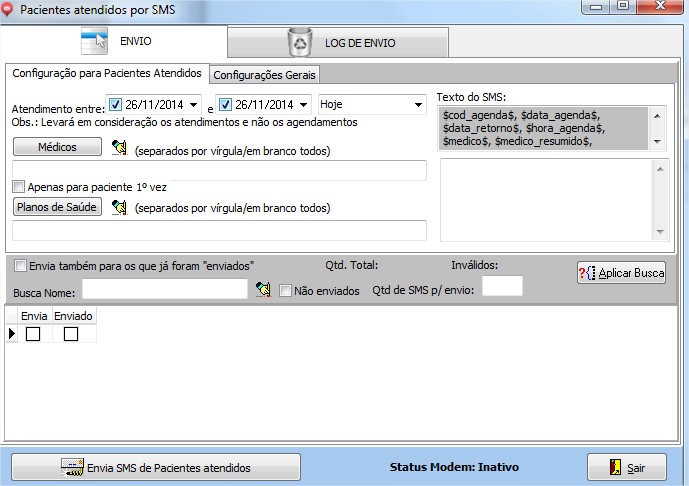The image size is (689, 486).
Task: Tick the Envia checkbox in grid row
Action: point(33,335)
